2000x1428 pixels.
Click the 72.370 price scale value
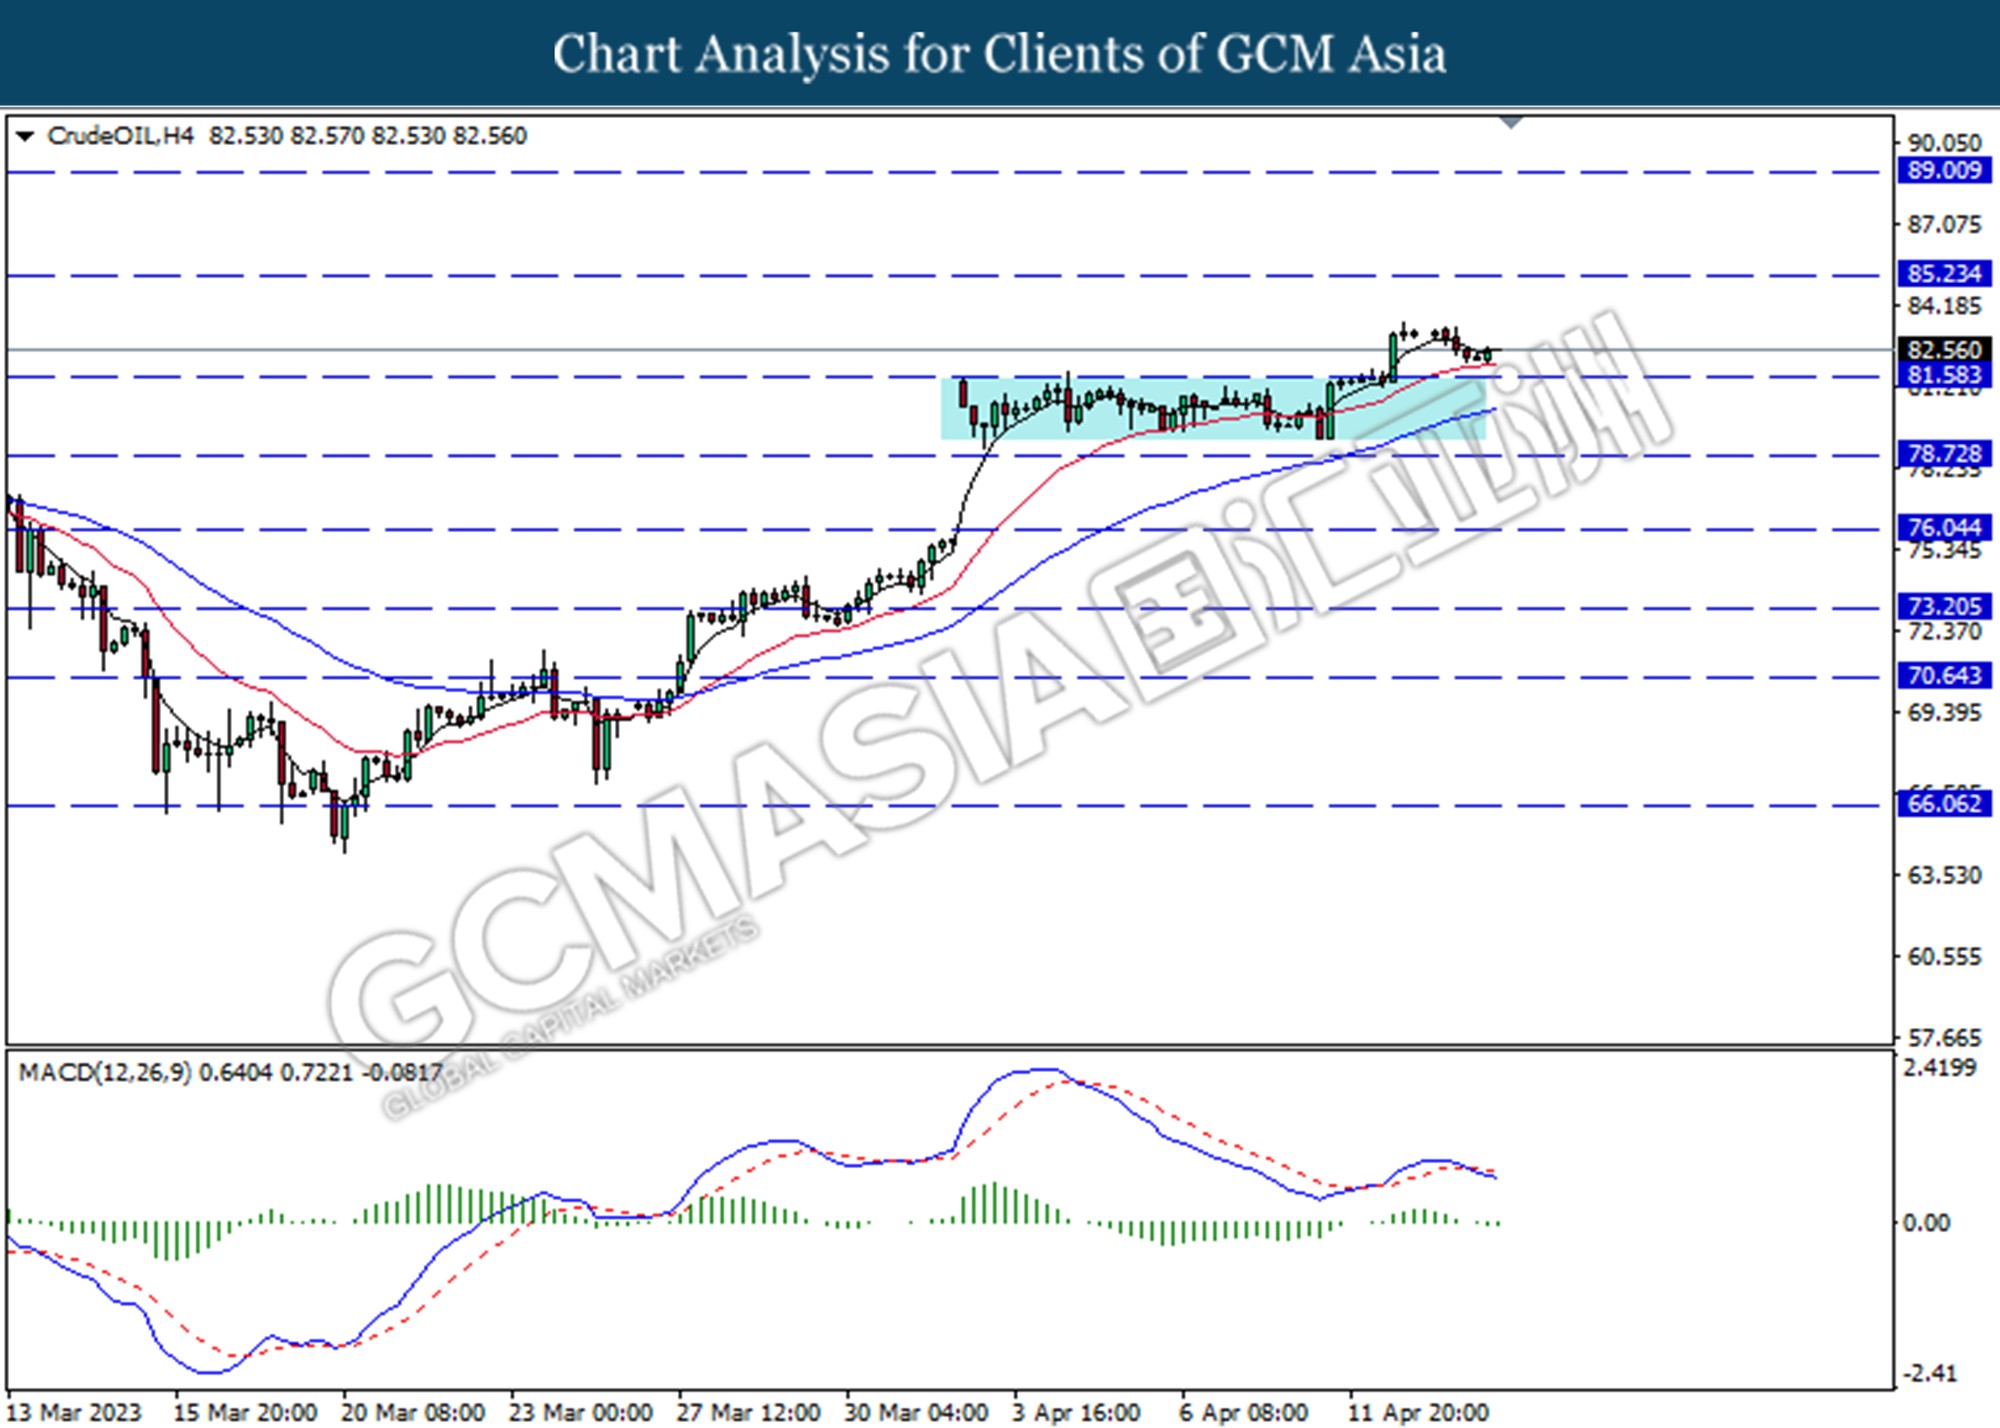(1944, 631)
